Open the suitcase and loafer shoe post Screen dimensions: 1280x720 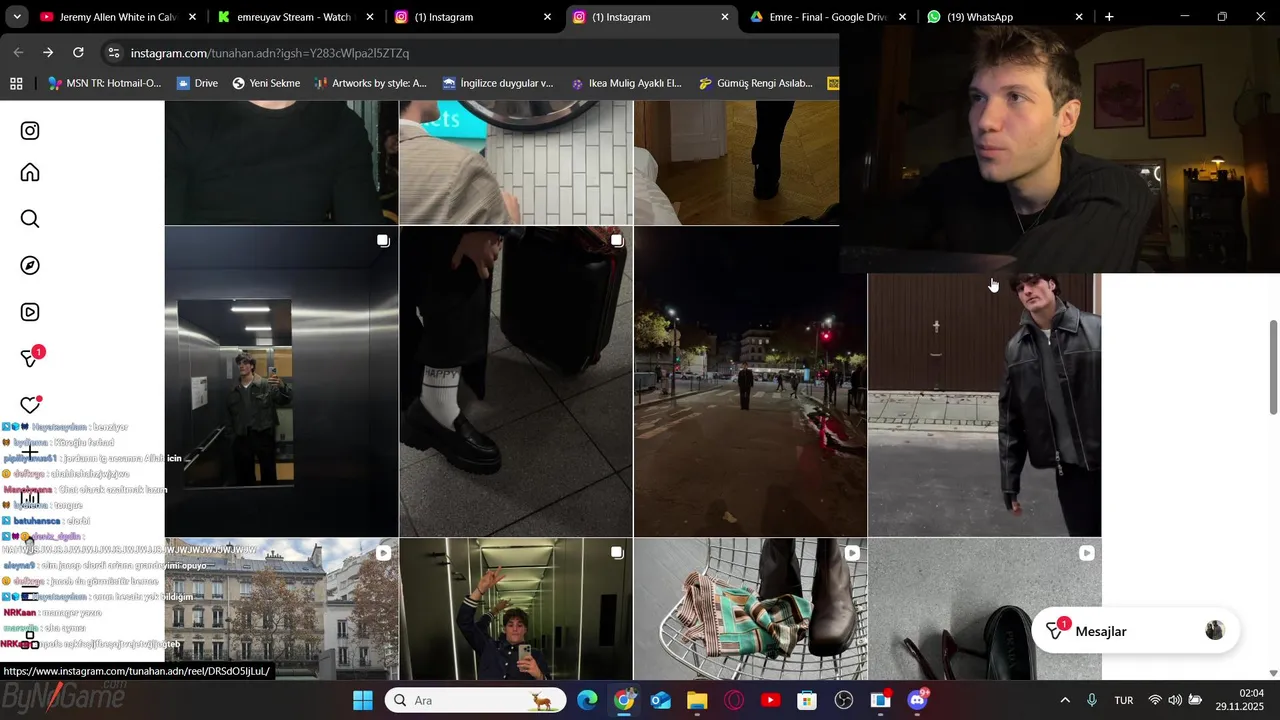pos(516,381)
